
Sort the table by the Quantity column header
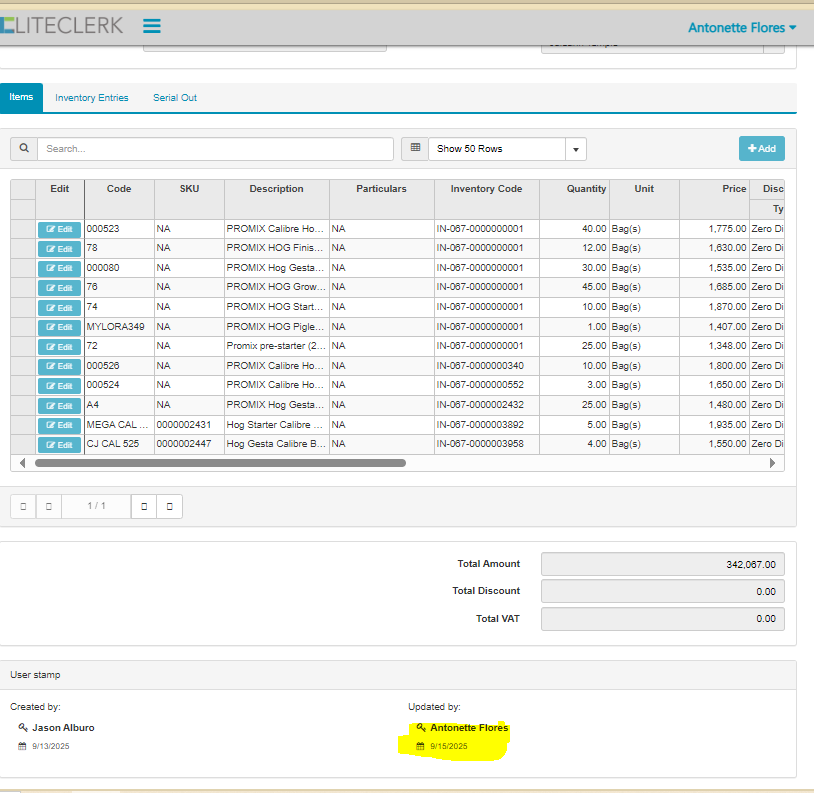(586, 189)
